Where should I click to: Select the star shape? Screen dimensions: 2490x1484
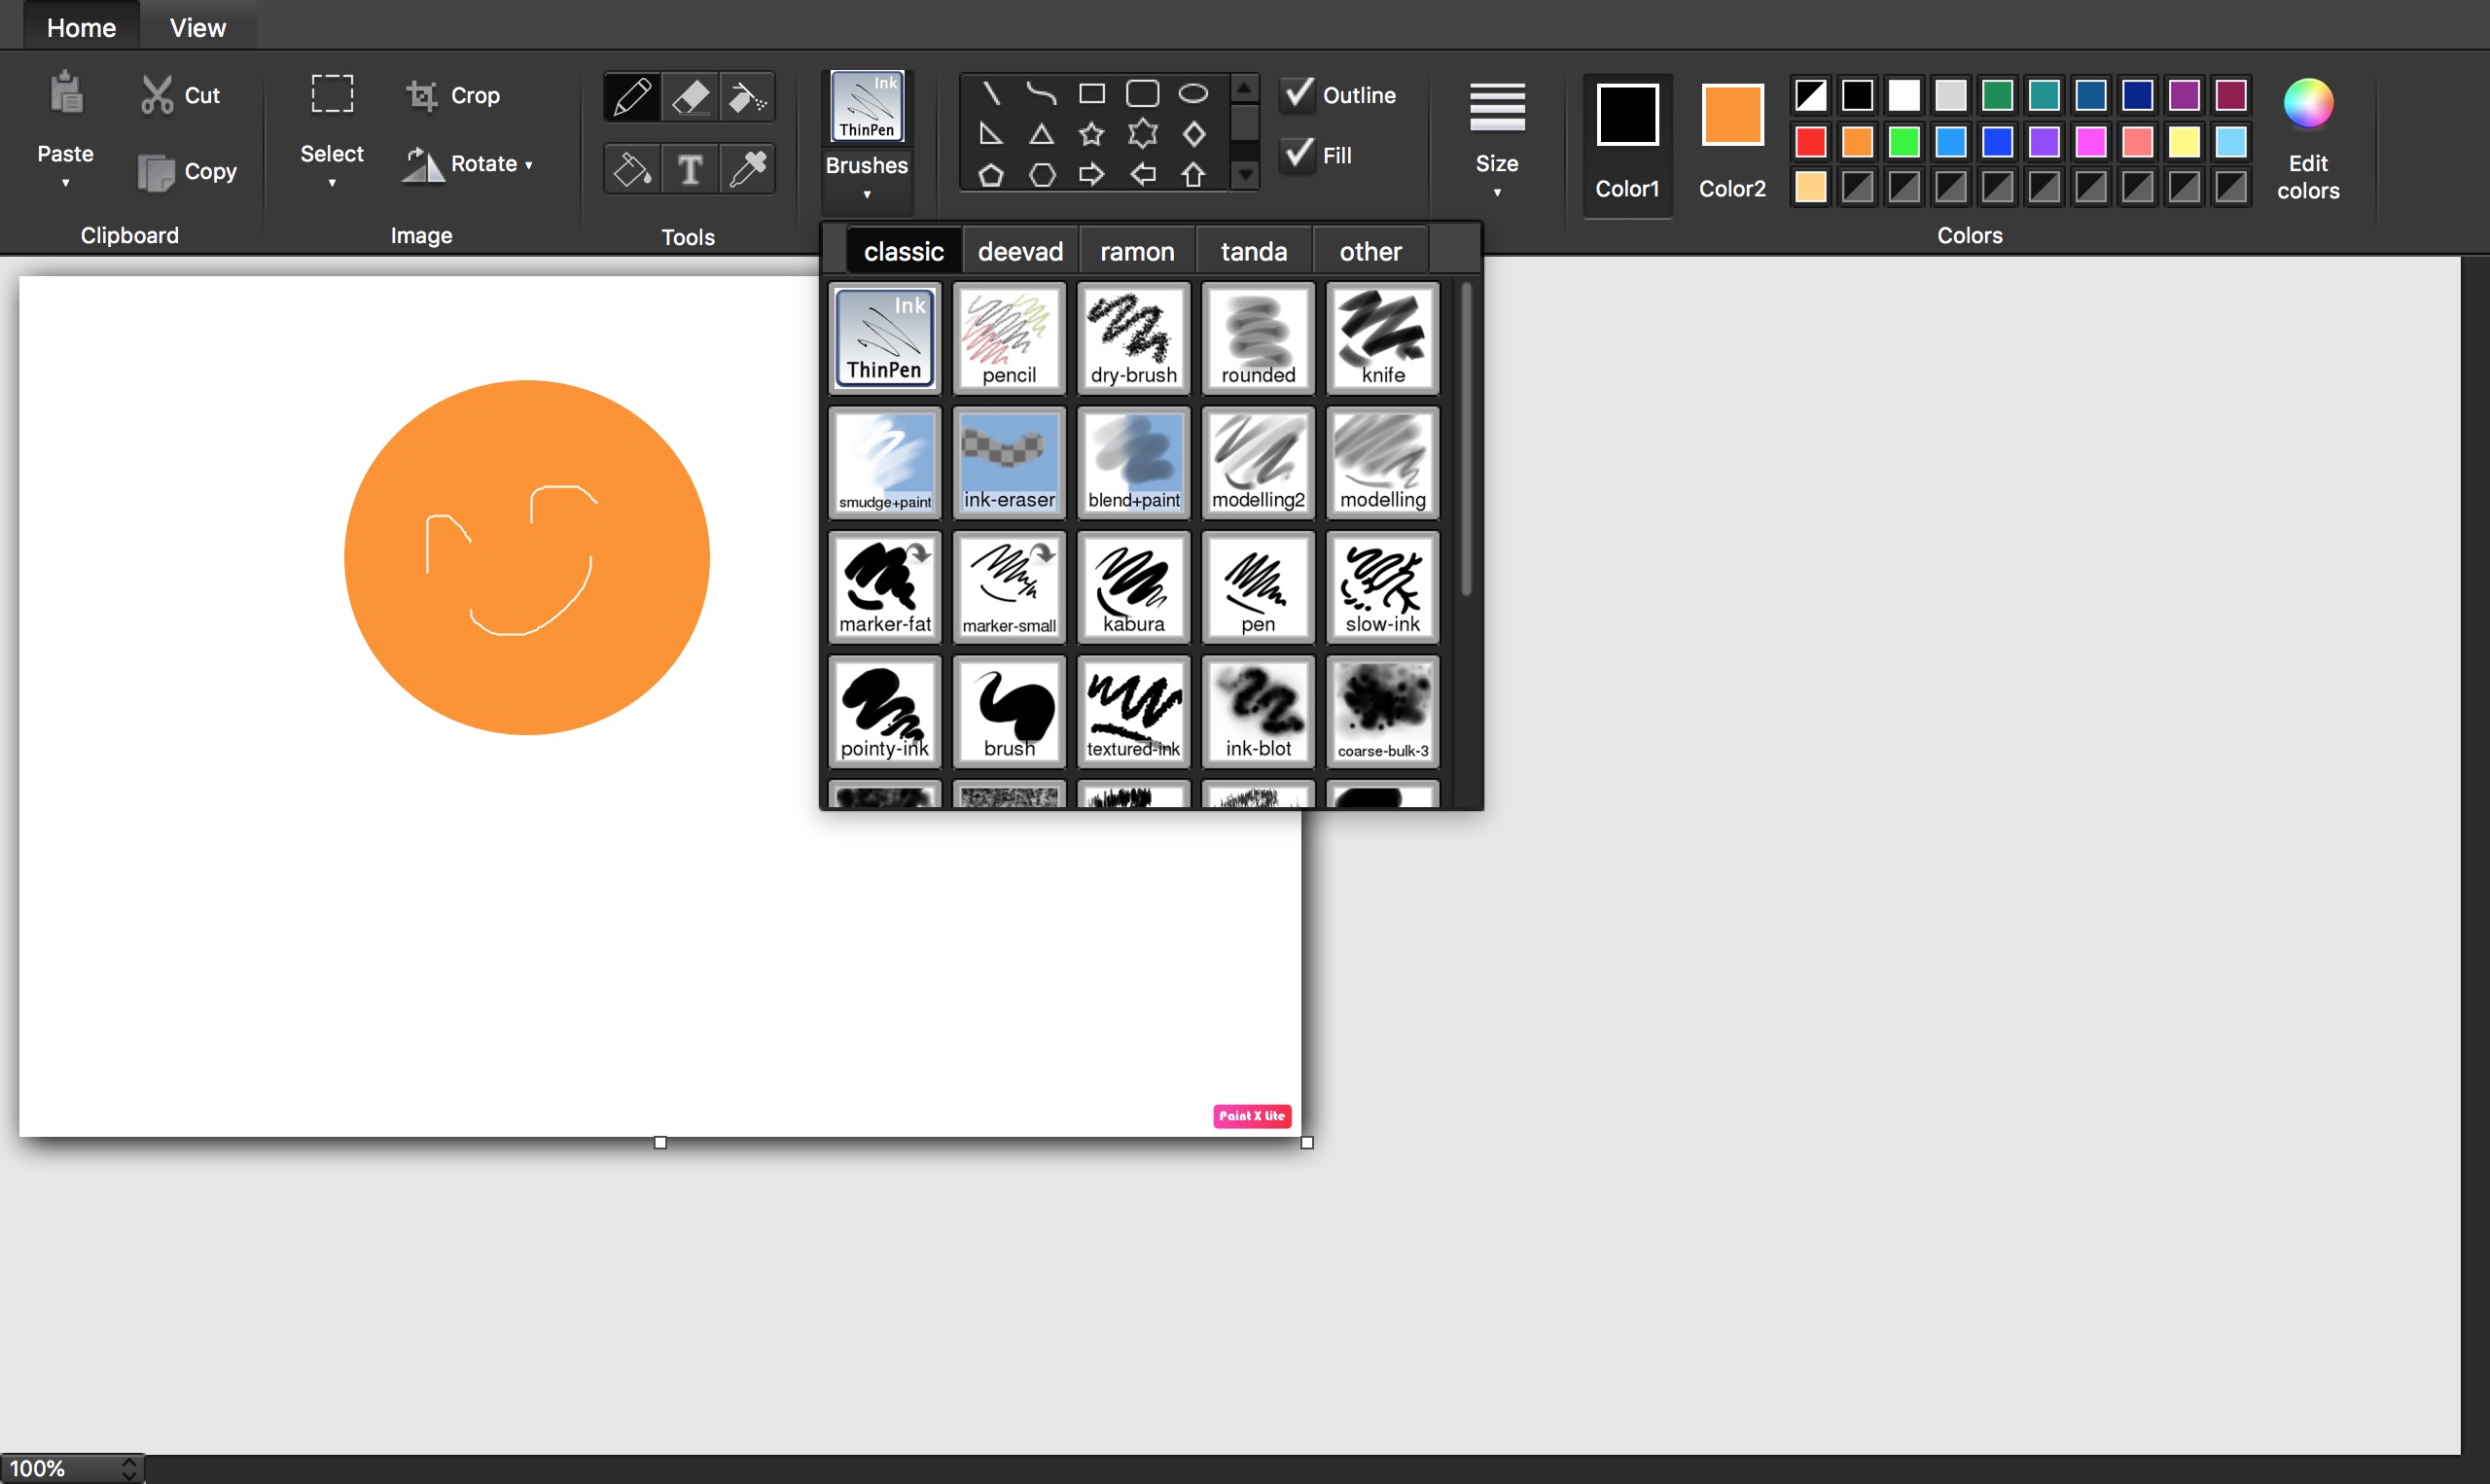point(1091,133)
